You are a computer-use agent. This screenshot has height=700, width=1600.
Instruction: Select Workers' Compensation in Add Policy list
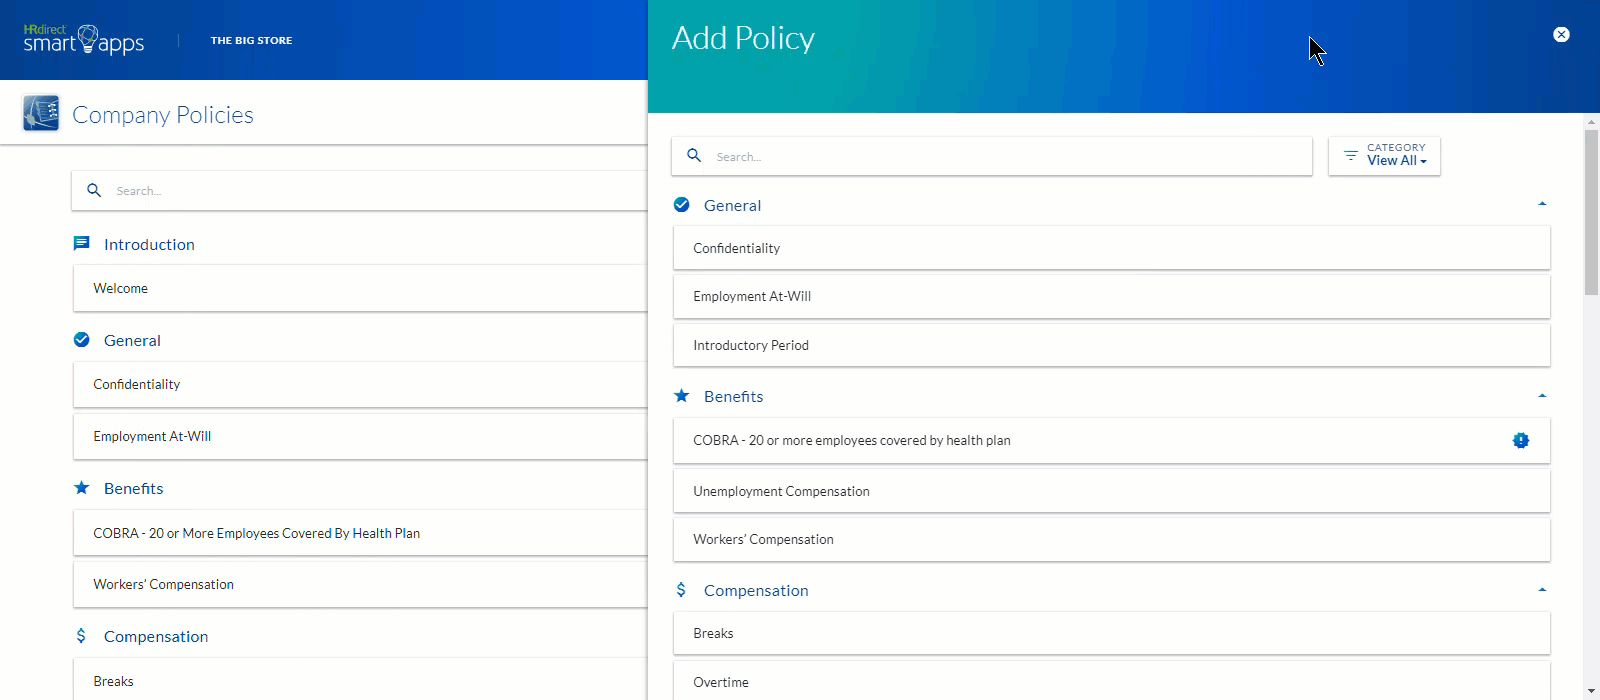(x=1112, y=539)
